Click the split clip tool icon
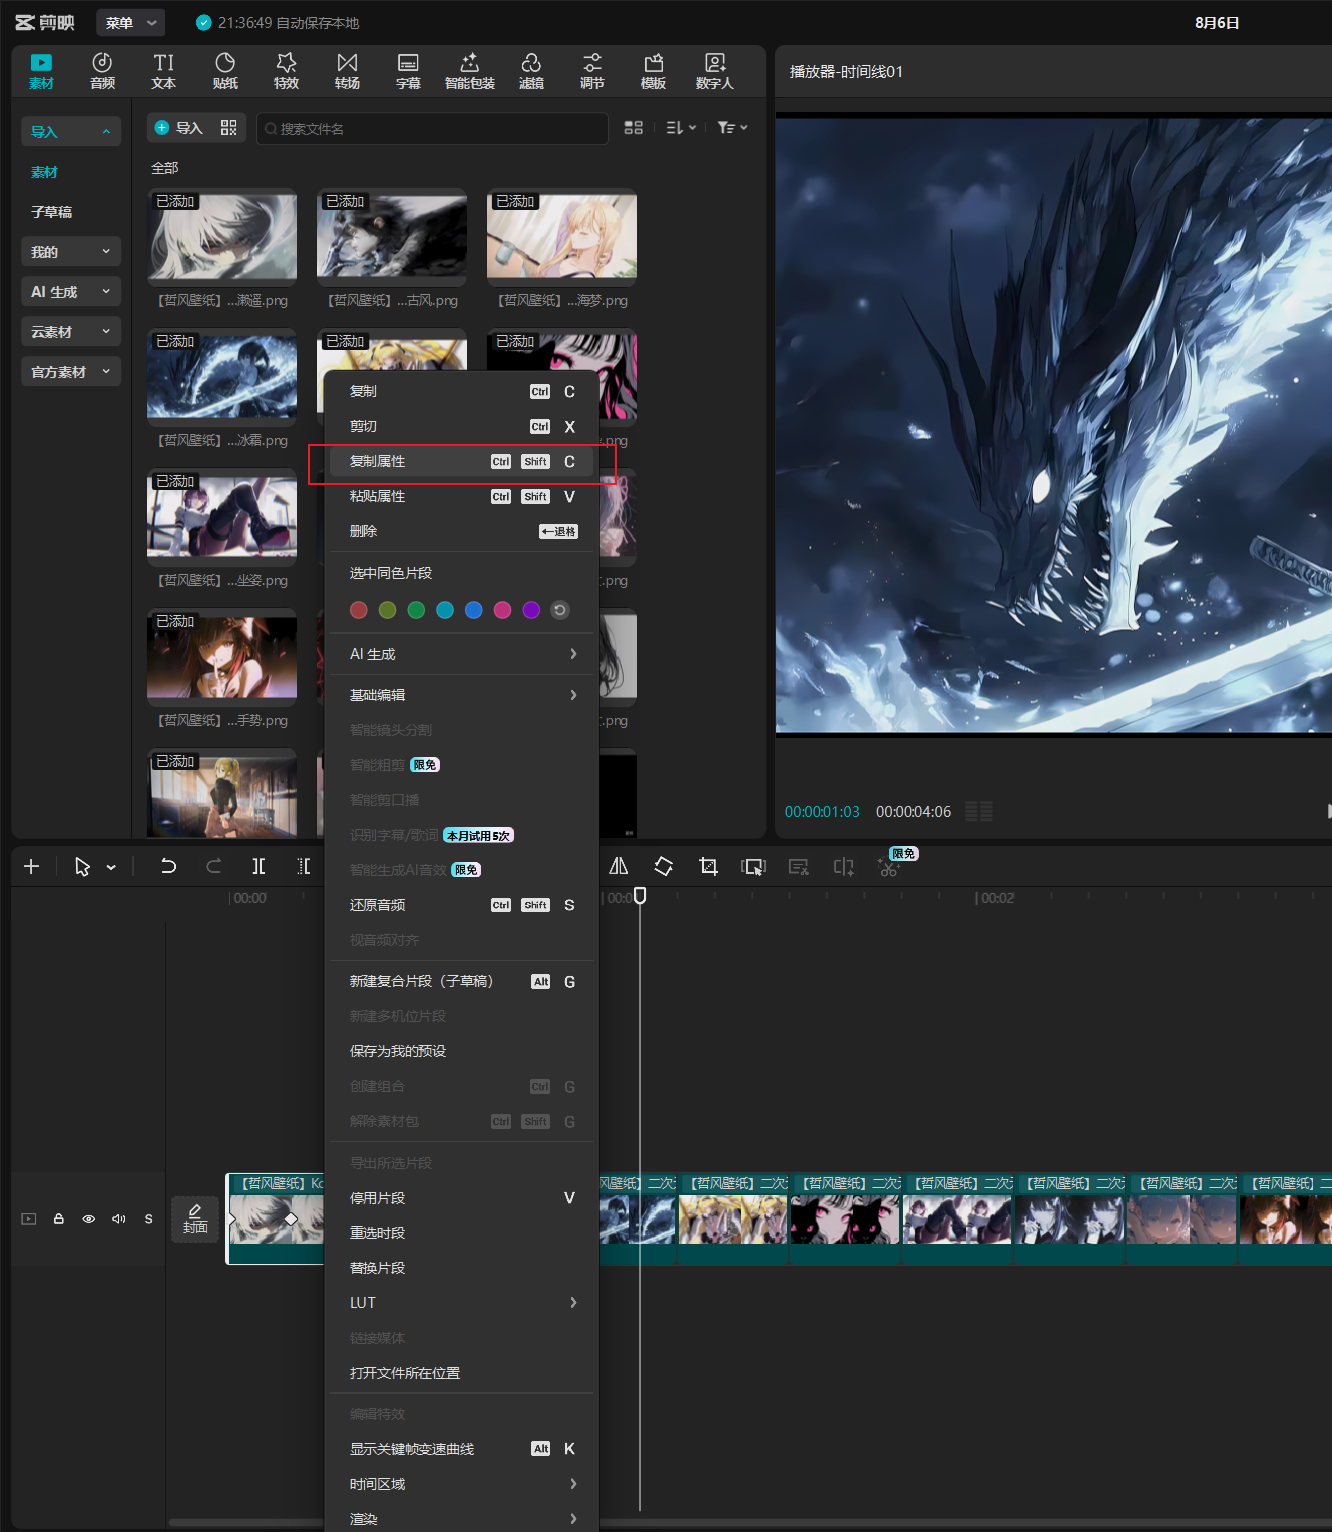 pos(258,866)
